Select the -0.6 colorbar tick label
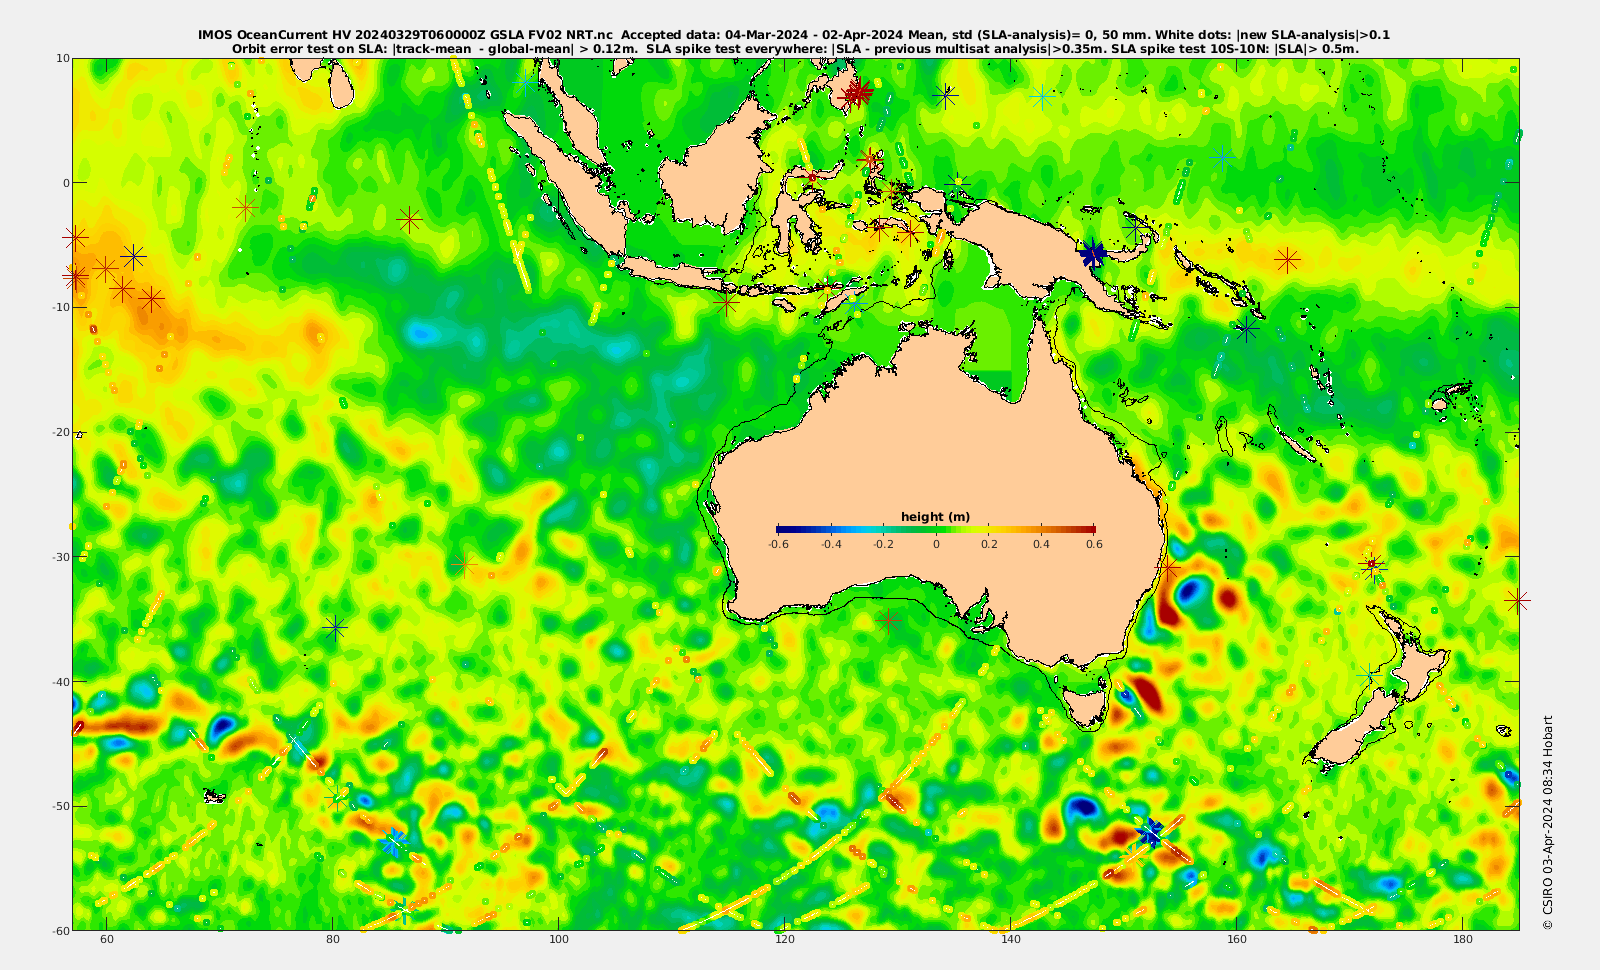 tap(777, 545)
